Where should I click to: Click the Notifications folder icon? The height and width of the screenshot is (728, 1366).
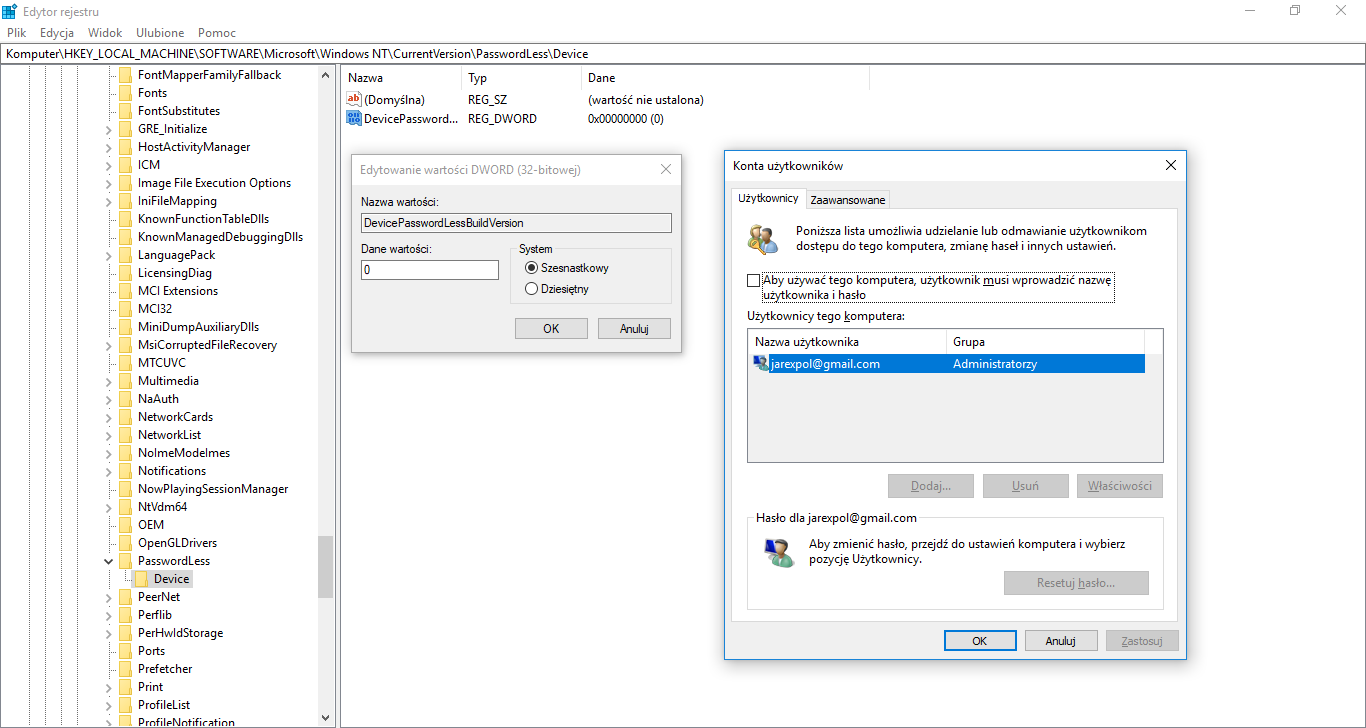125,471
